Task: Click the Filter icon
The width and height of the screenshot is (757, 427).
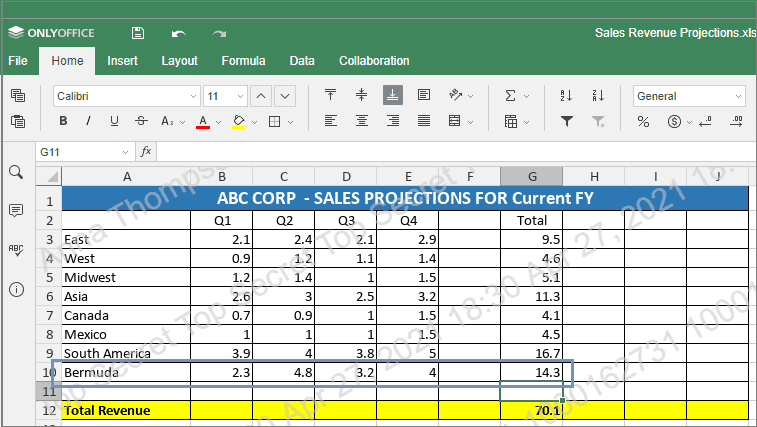Action: 567,121
